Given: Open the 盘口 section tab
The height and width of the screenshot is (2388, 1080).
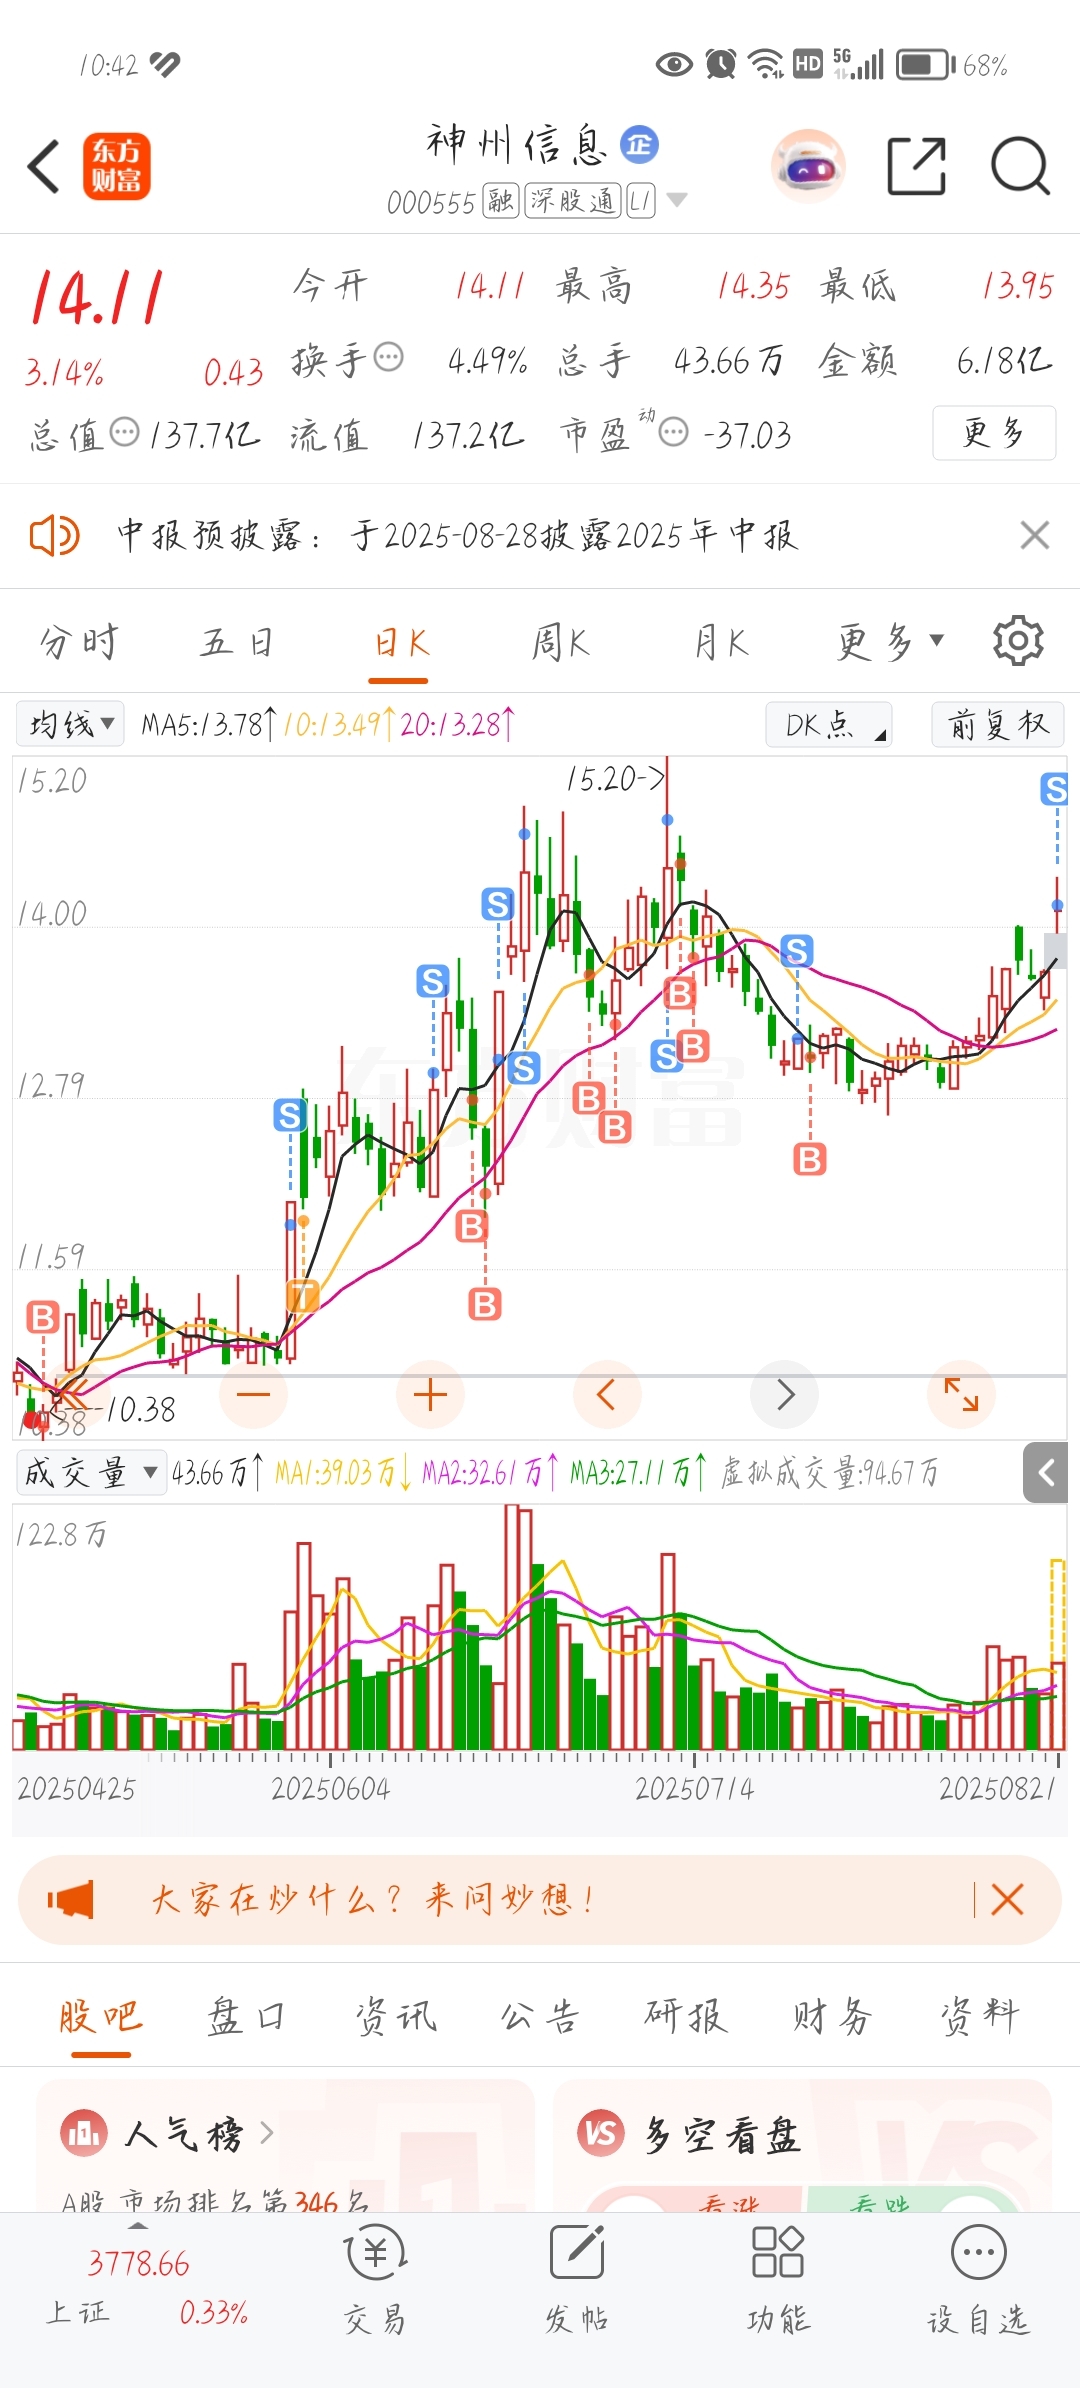Looking at the screenshot, I should point(246,2016).
